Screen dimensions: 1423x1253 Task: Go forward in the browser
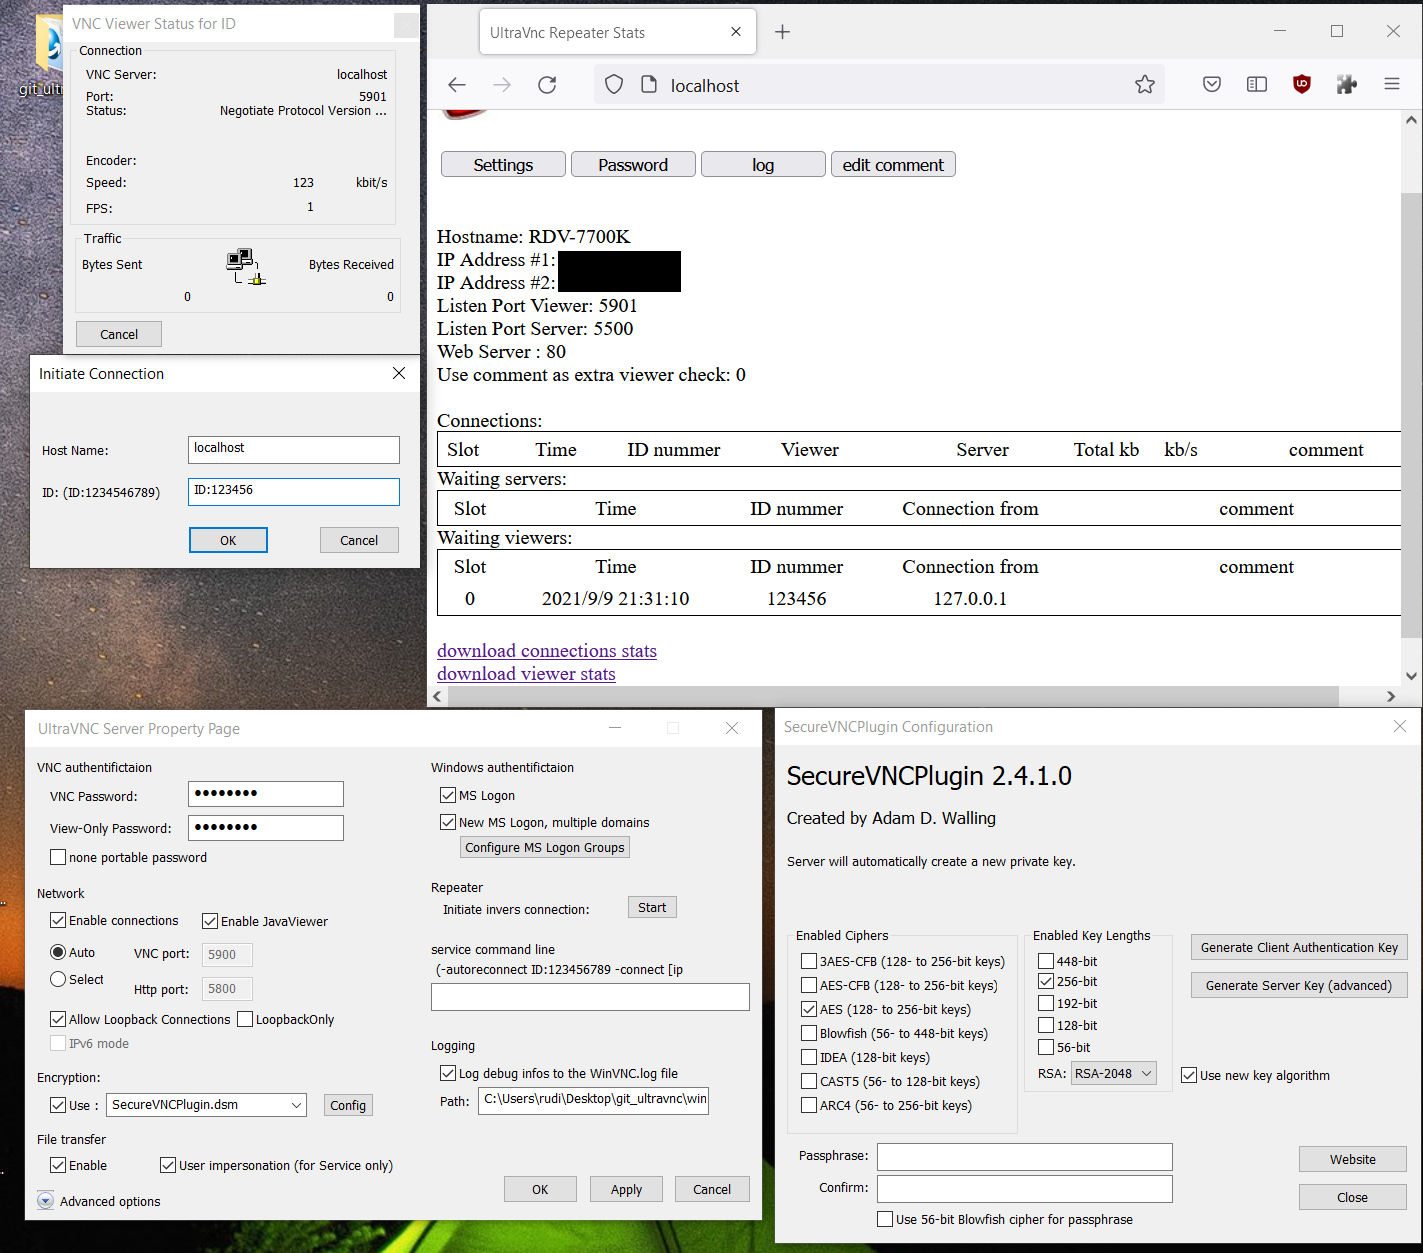(x=502, y=85)
